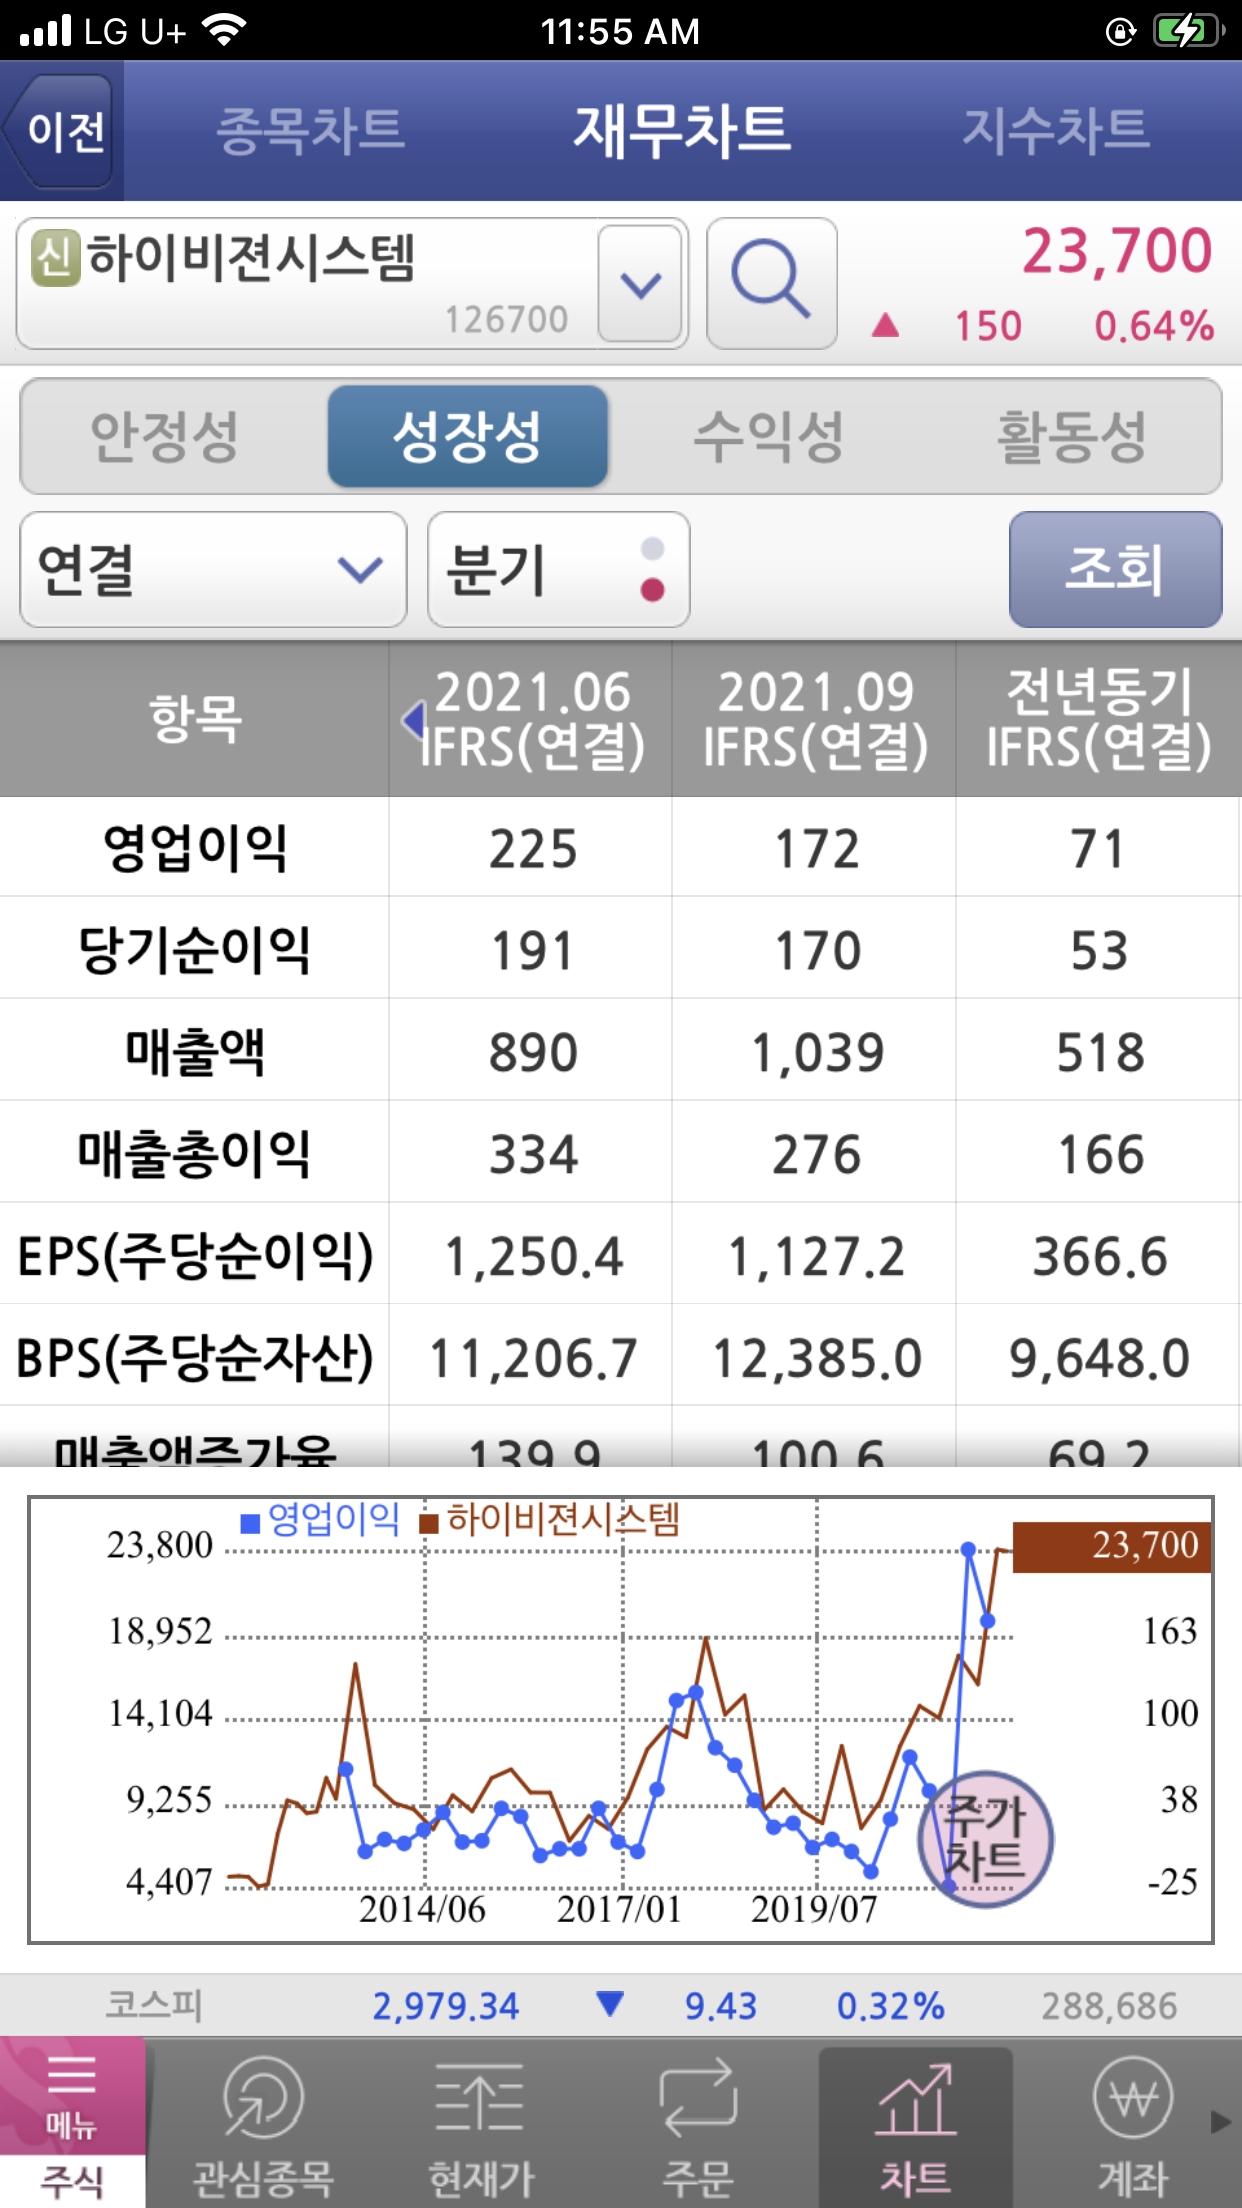Switch to the 종목차트 tab
The image size is (1242, 2208).
pyautogui.click(x=311, y=131)
